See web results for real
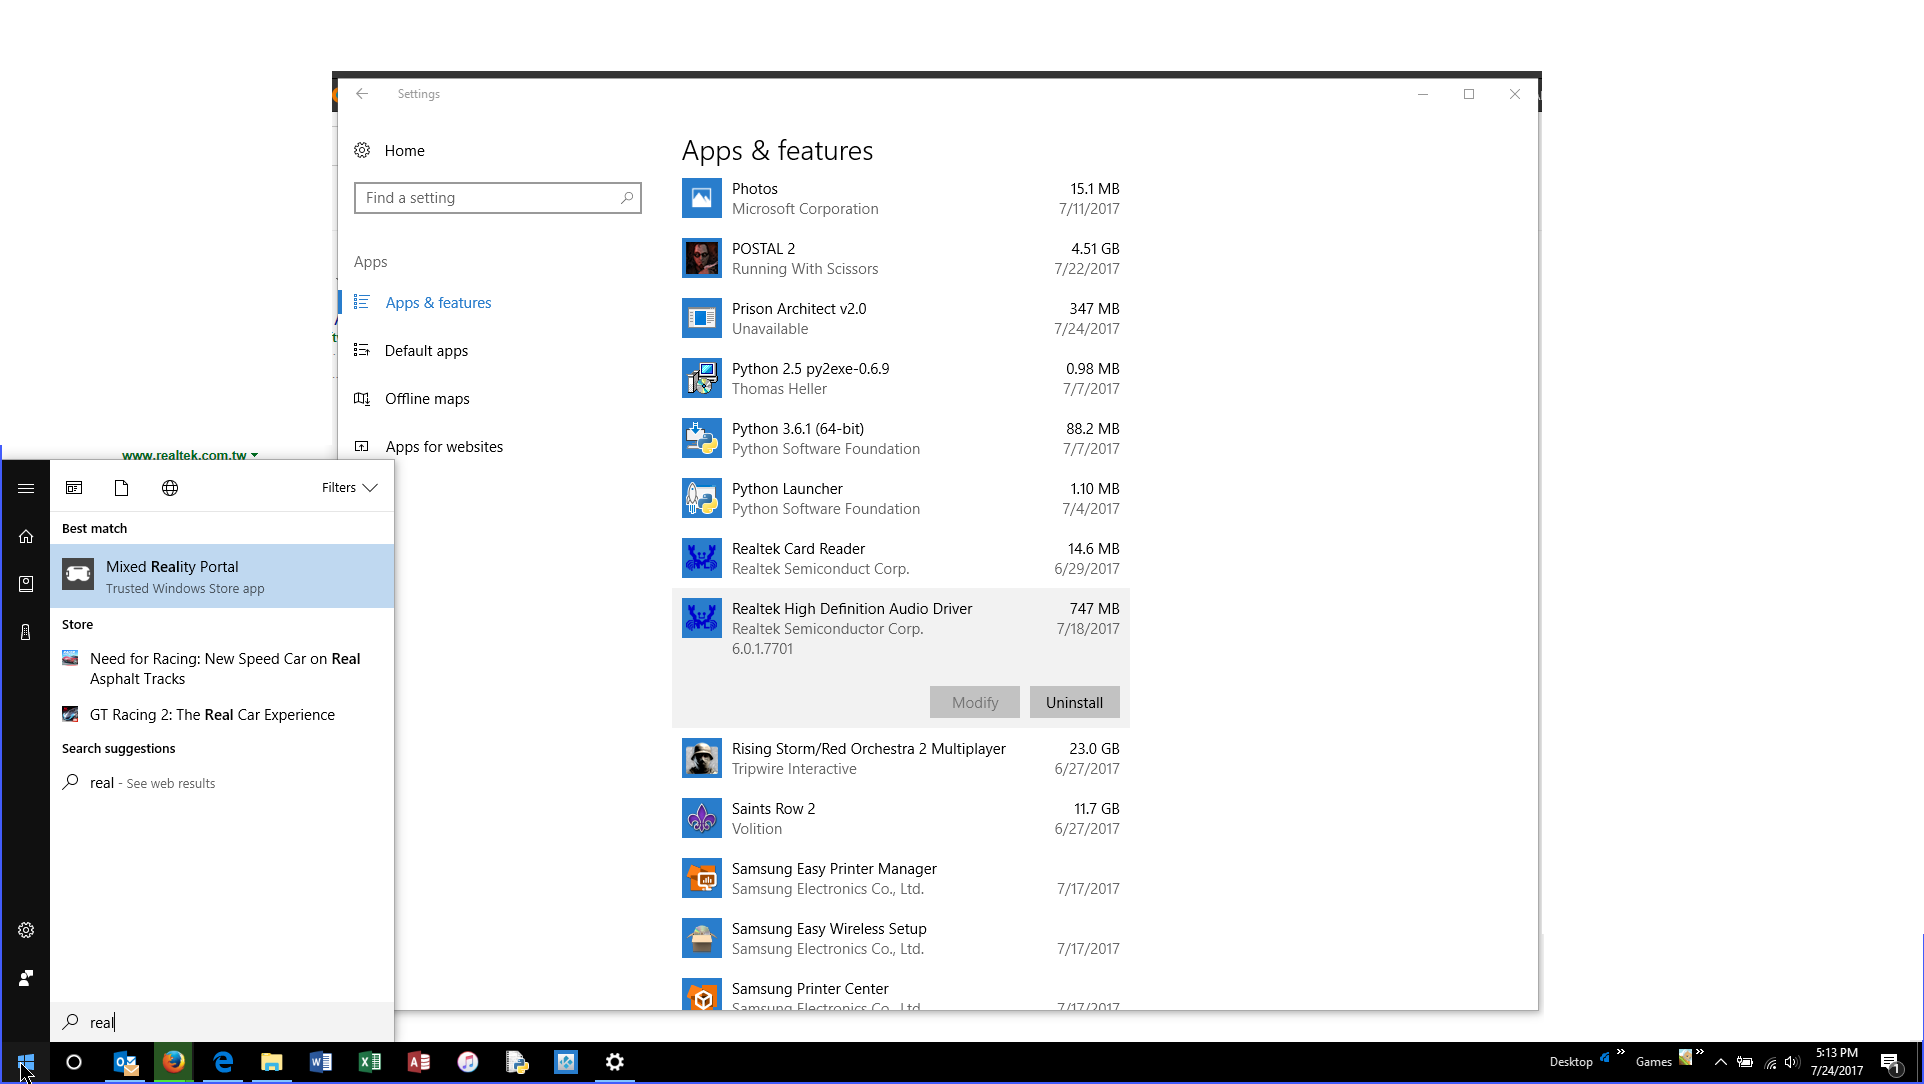Image resolution: width=1924 pixels, height=1084 pixels. click(x=222, y=782)
